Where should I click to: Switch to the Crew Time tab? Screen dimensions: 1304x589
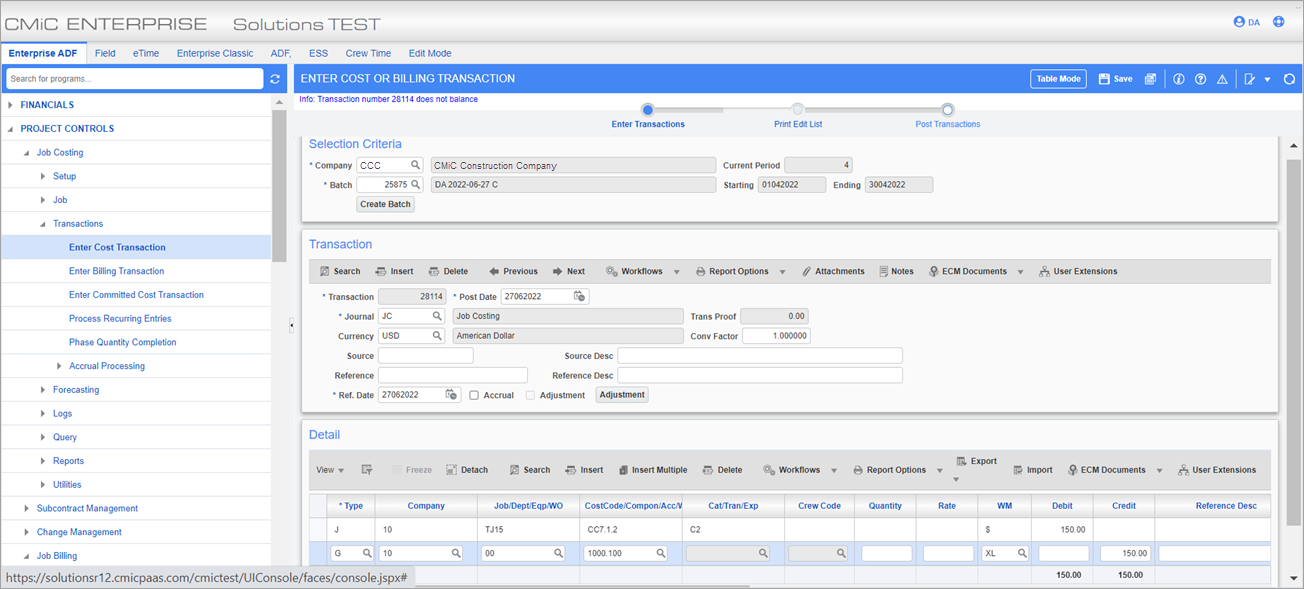coord(368,53)
